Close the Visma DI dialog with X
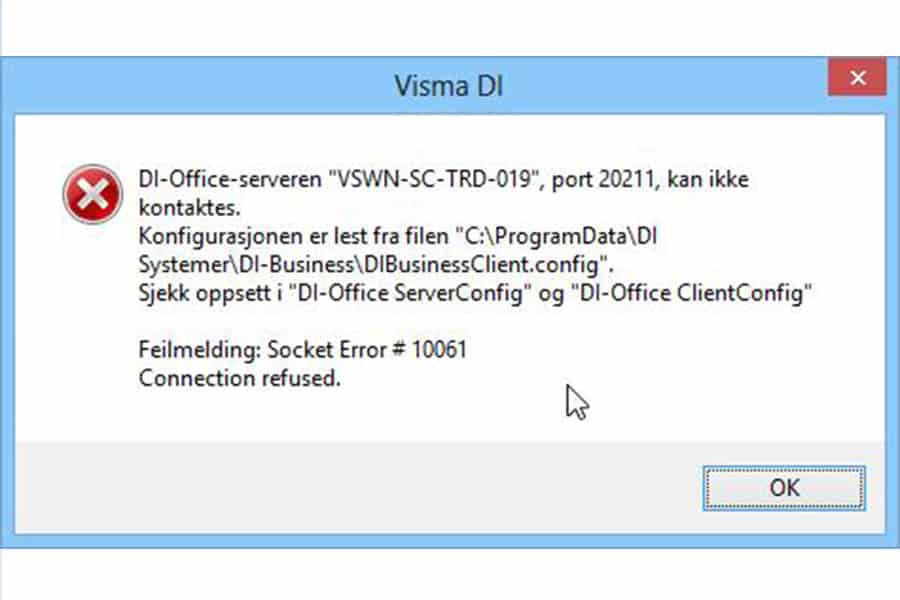The width and height of the screenshot is (900, 600). [858, 77]
